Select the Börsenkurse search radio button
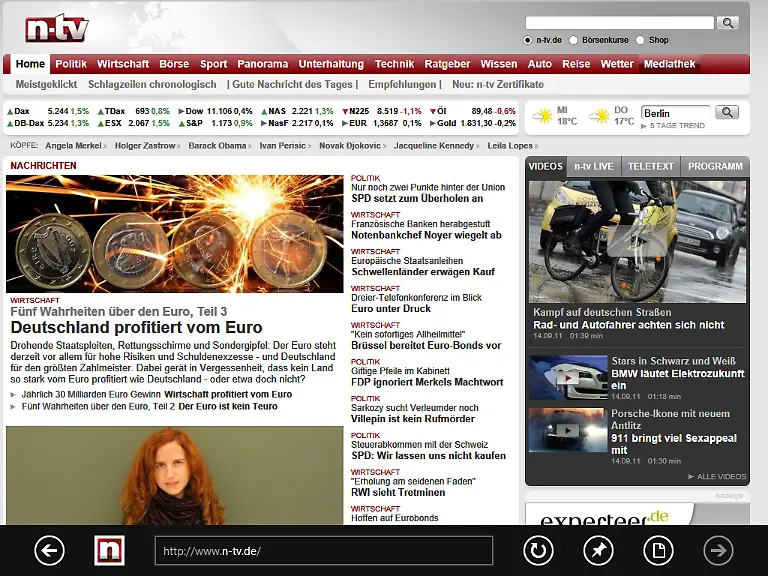This screenshot has height=576, width=768. [573, 40]
